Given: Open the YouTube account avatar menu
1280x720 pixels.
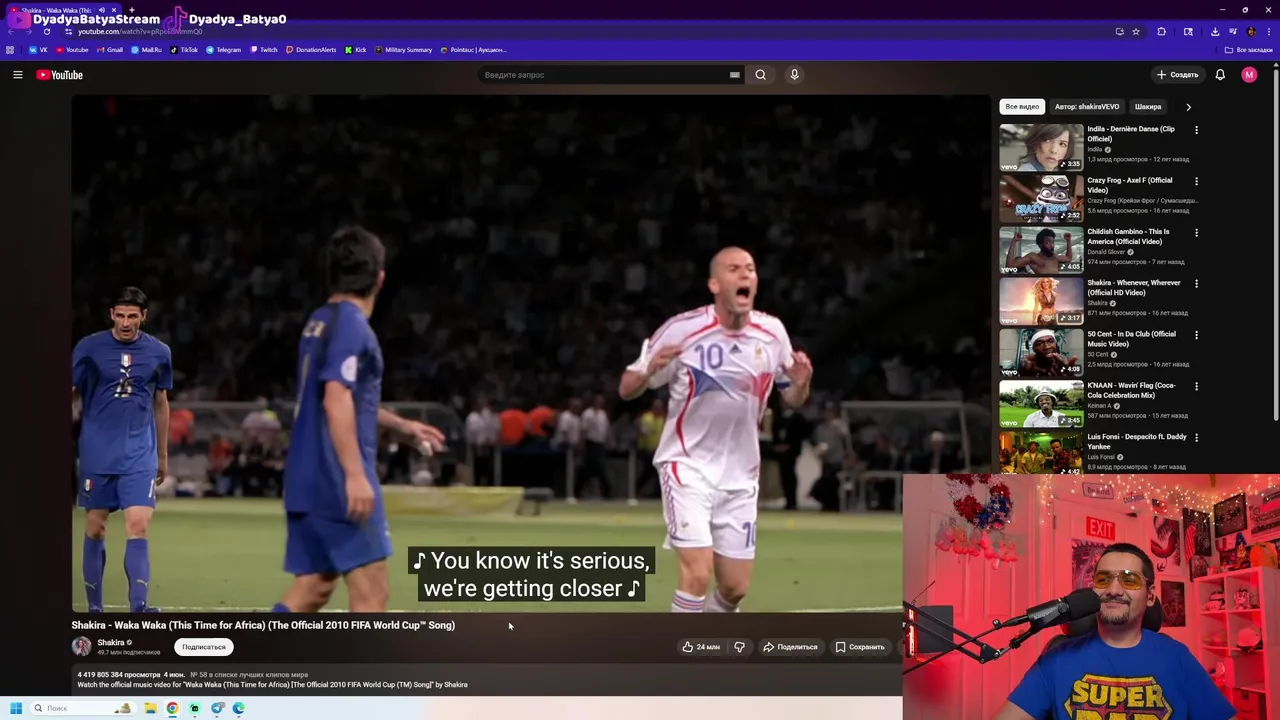Looking at the screenshot, I should pos(1249,75).
